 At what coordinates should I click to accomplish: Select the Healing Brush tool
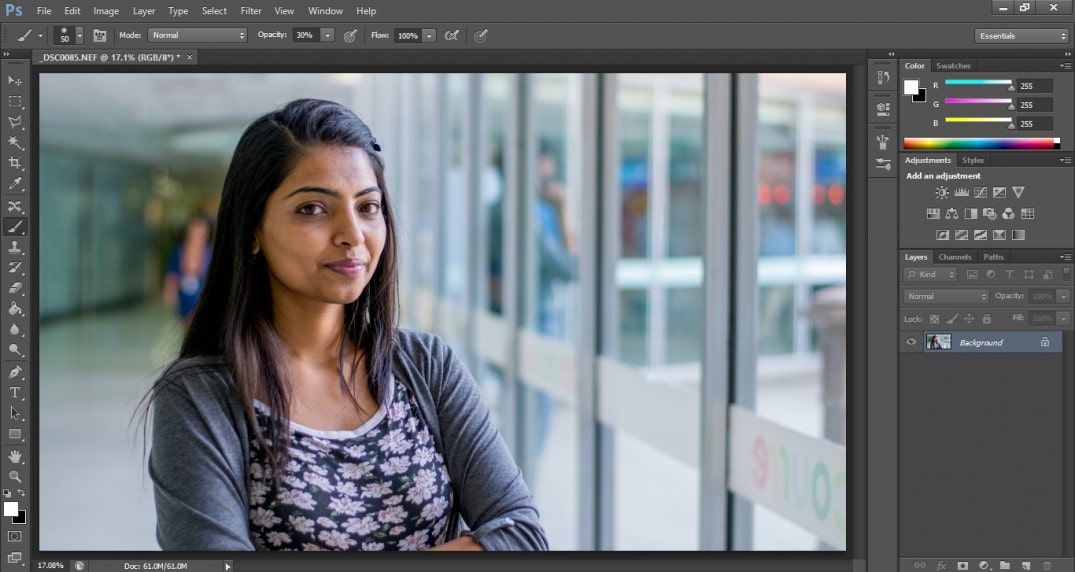coord(14,206)
